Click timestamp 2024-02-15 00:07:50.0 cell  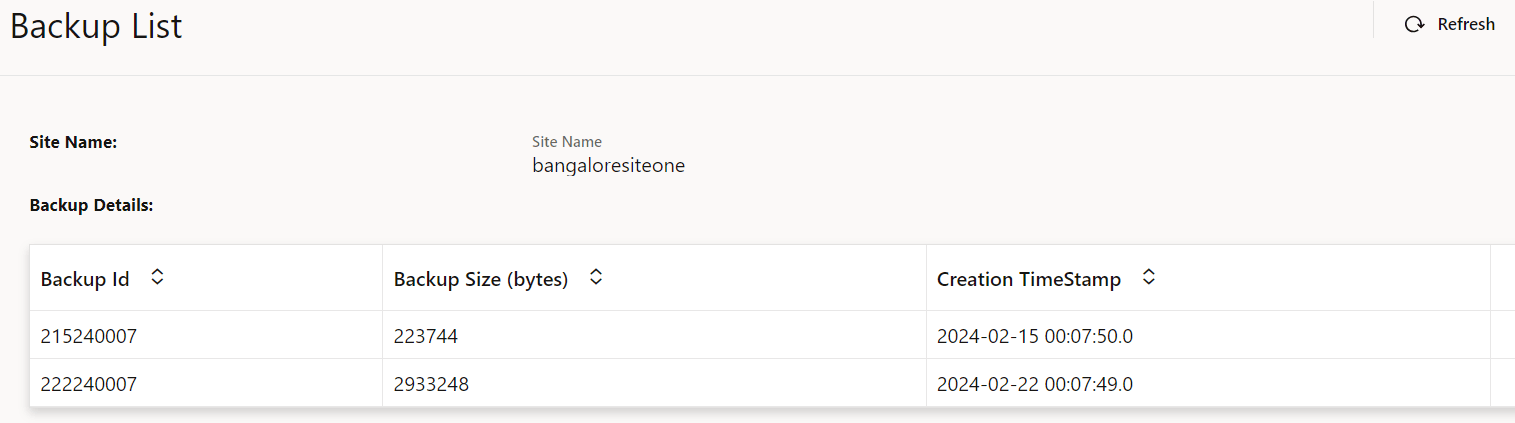[x=1035, y=337]
